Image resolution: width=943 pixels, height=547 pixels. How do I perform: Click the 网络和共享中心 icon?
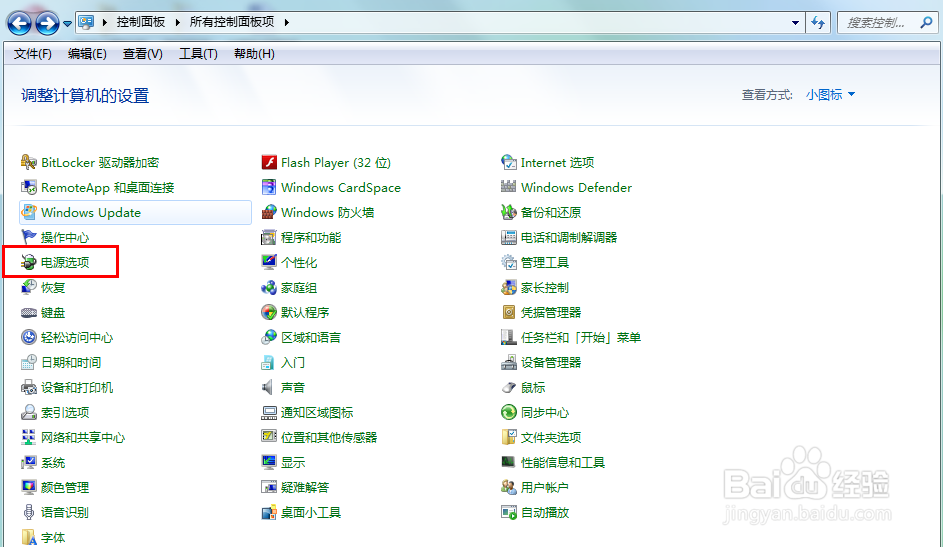28,438
